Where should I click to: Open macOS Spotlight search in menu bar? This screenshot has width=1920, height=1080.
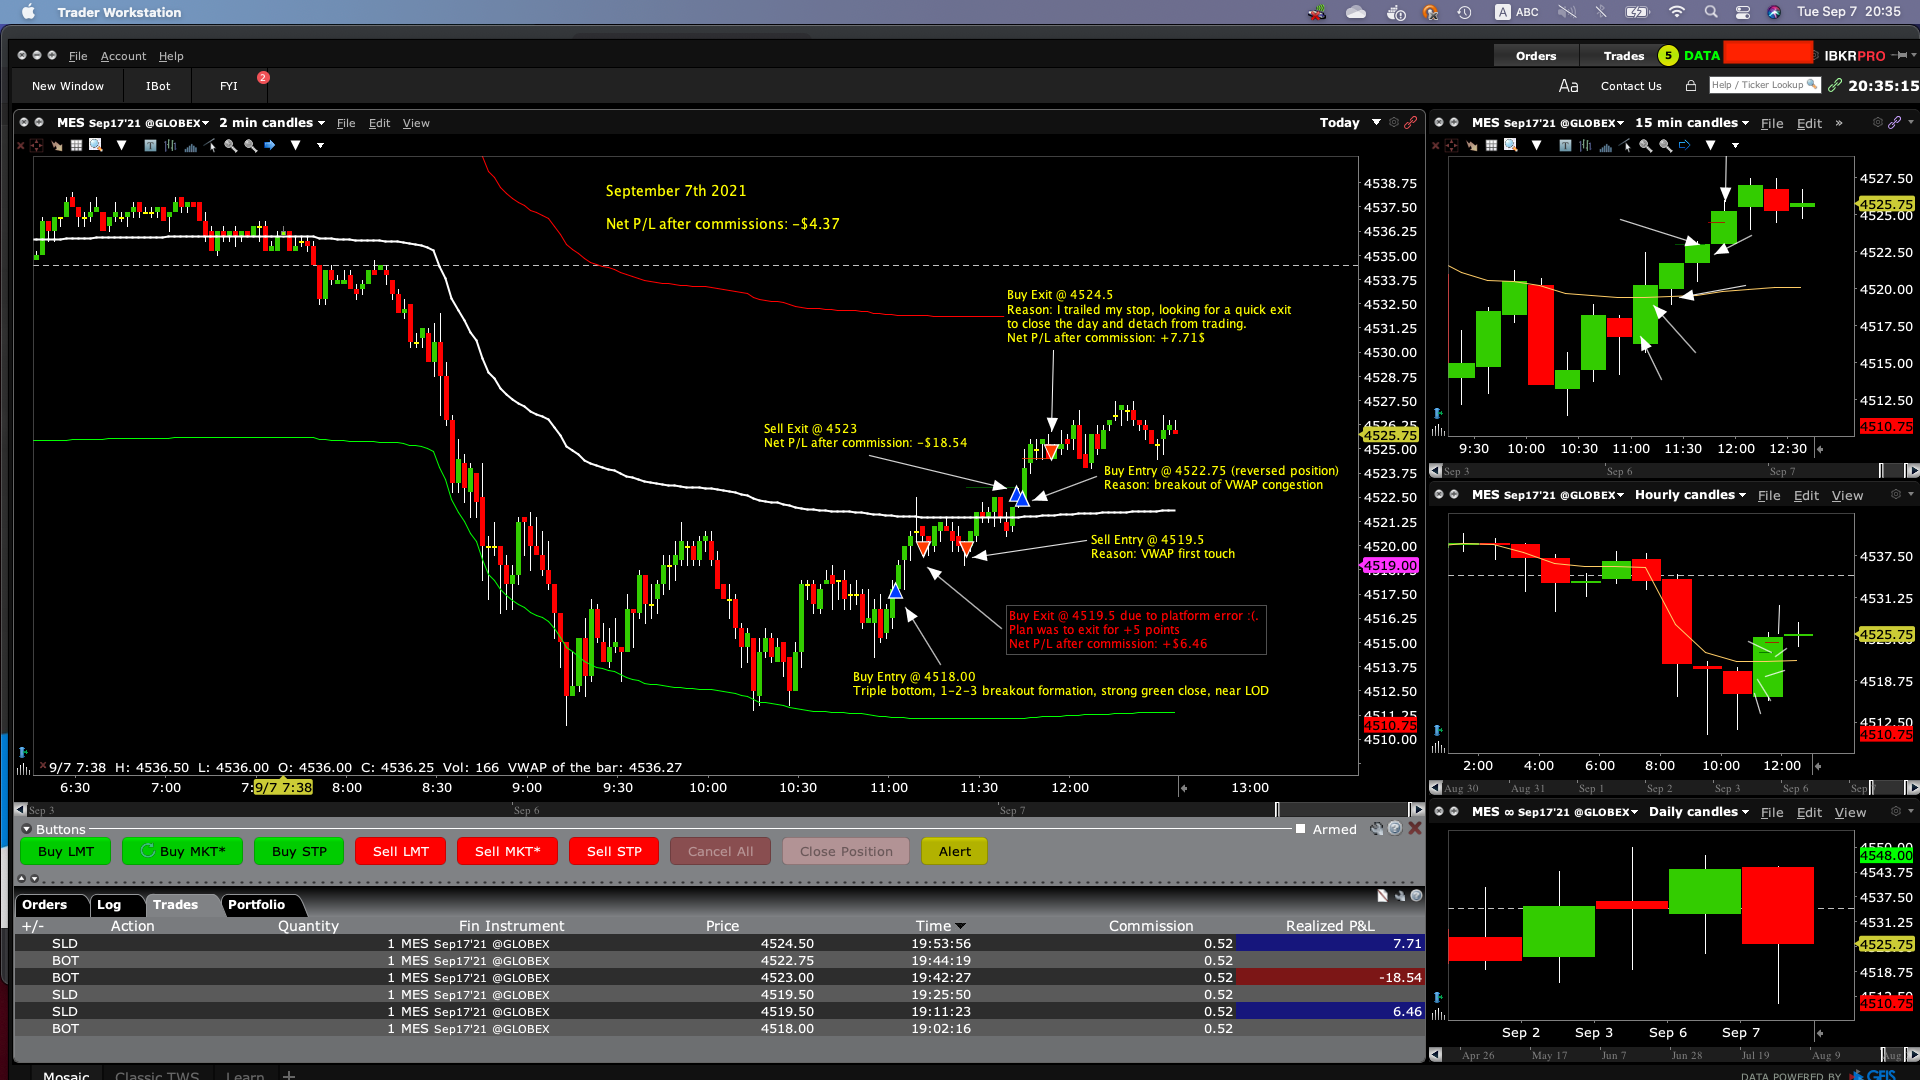(x=1711, y=12)
